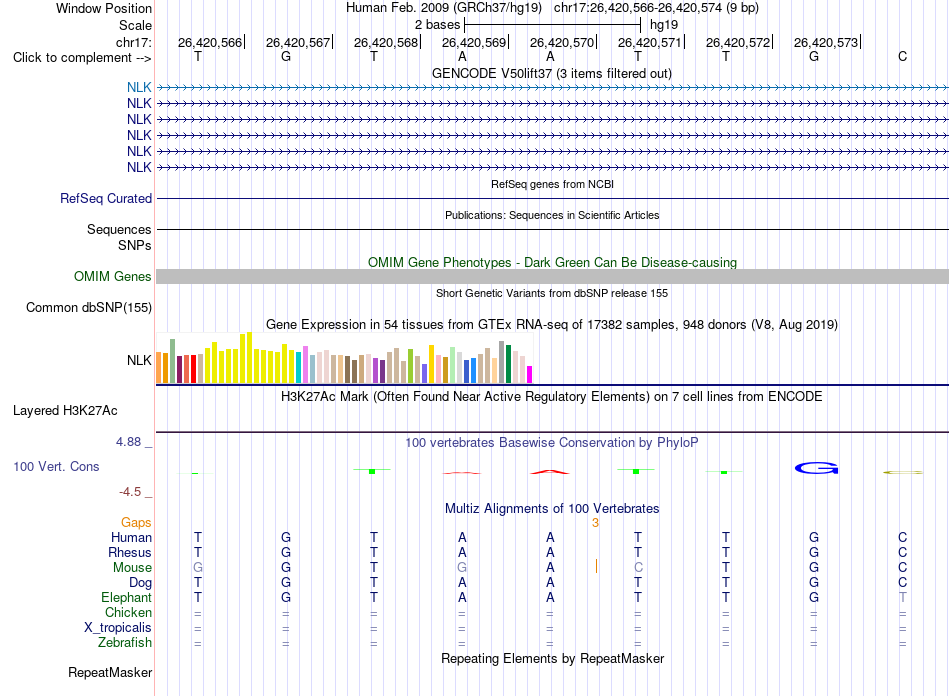Click the Window Position label
This screenshot has width=950, height=696.
104,8
